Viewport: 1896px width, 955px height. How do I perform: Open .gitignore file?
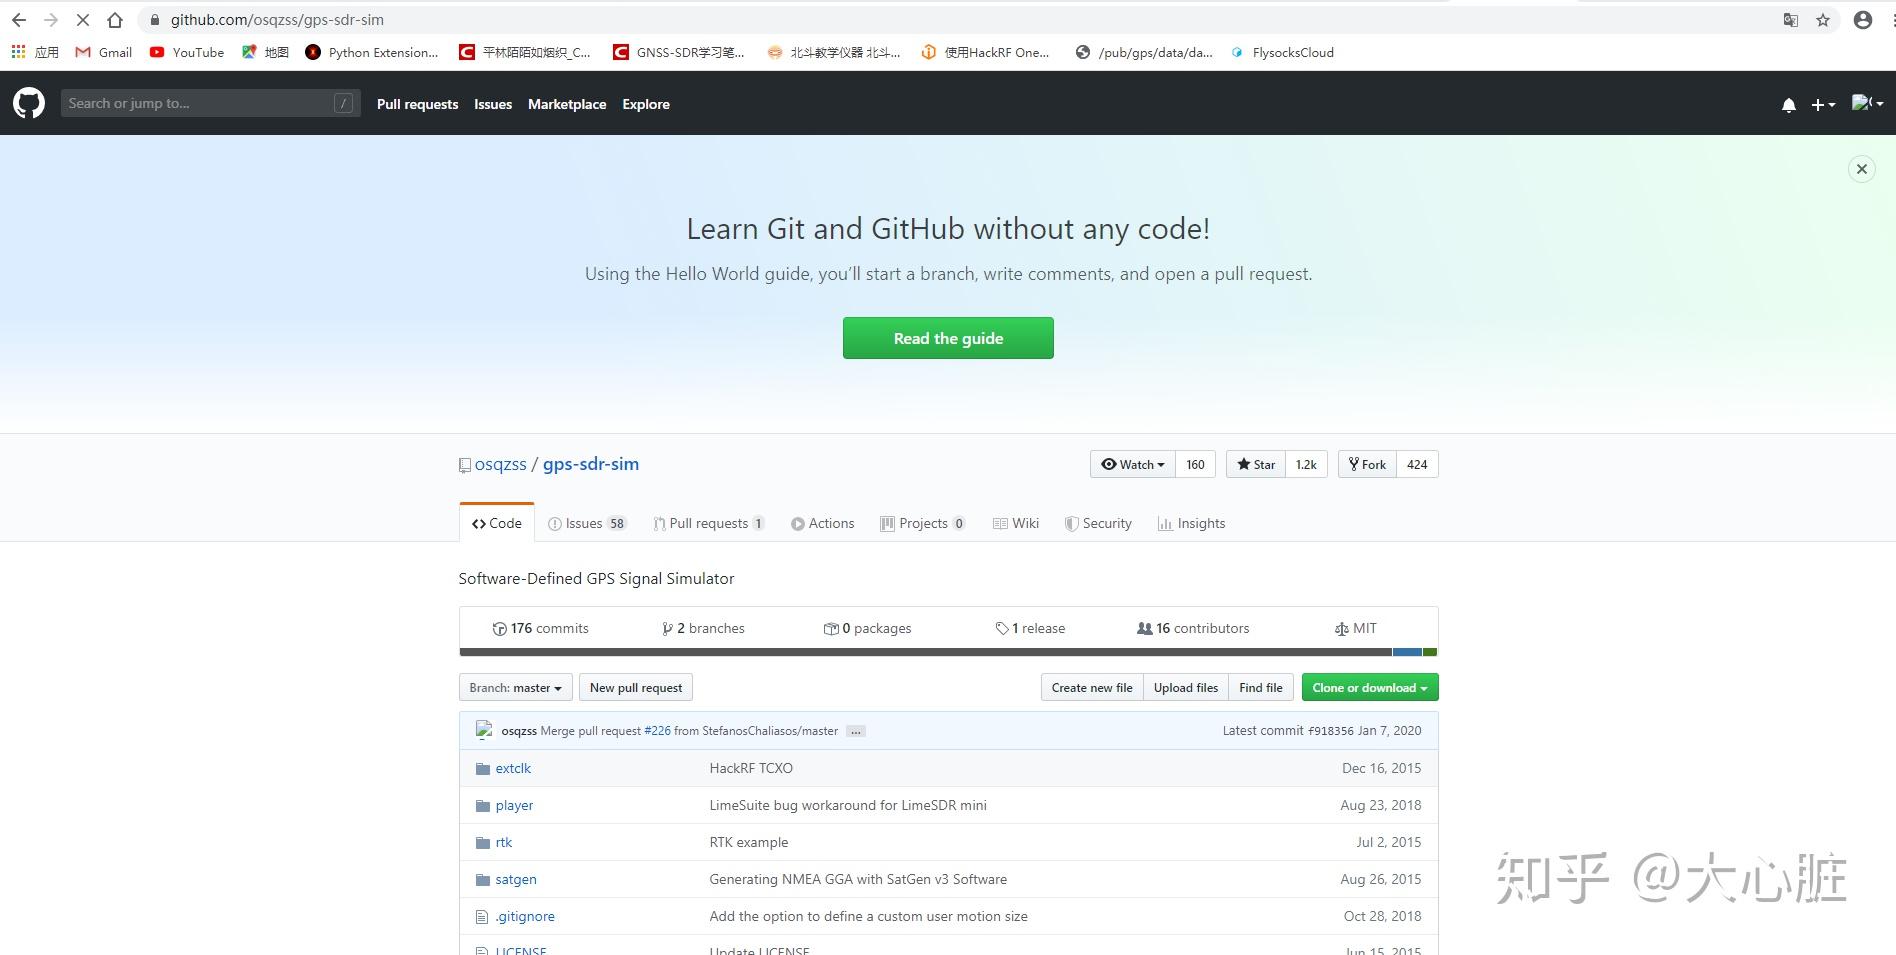(525, 916)
